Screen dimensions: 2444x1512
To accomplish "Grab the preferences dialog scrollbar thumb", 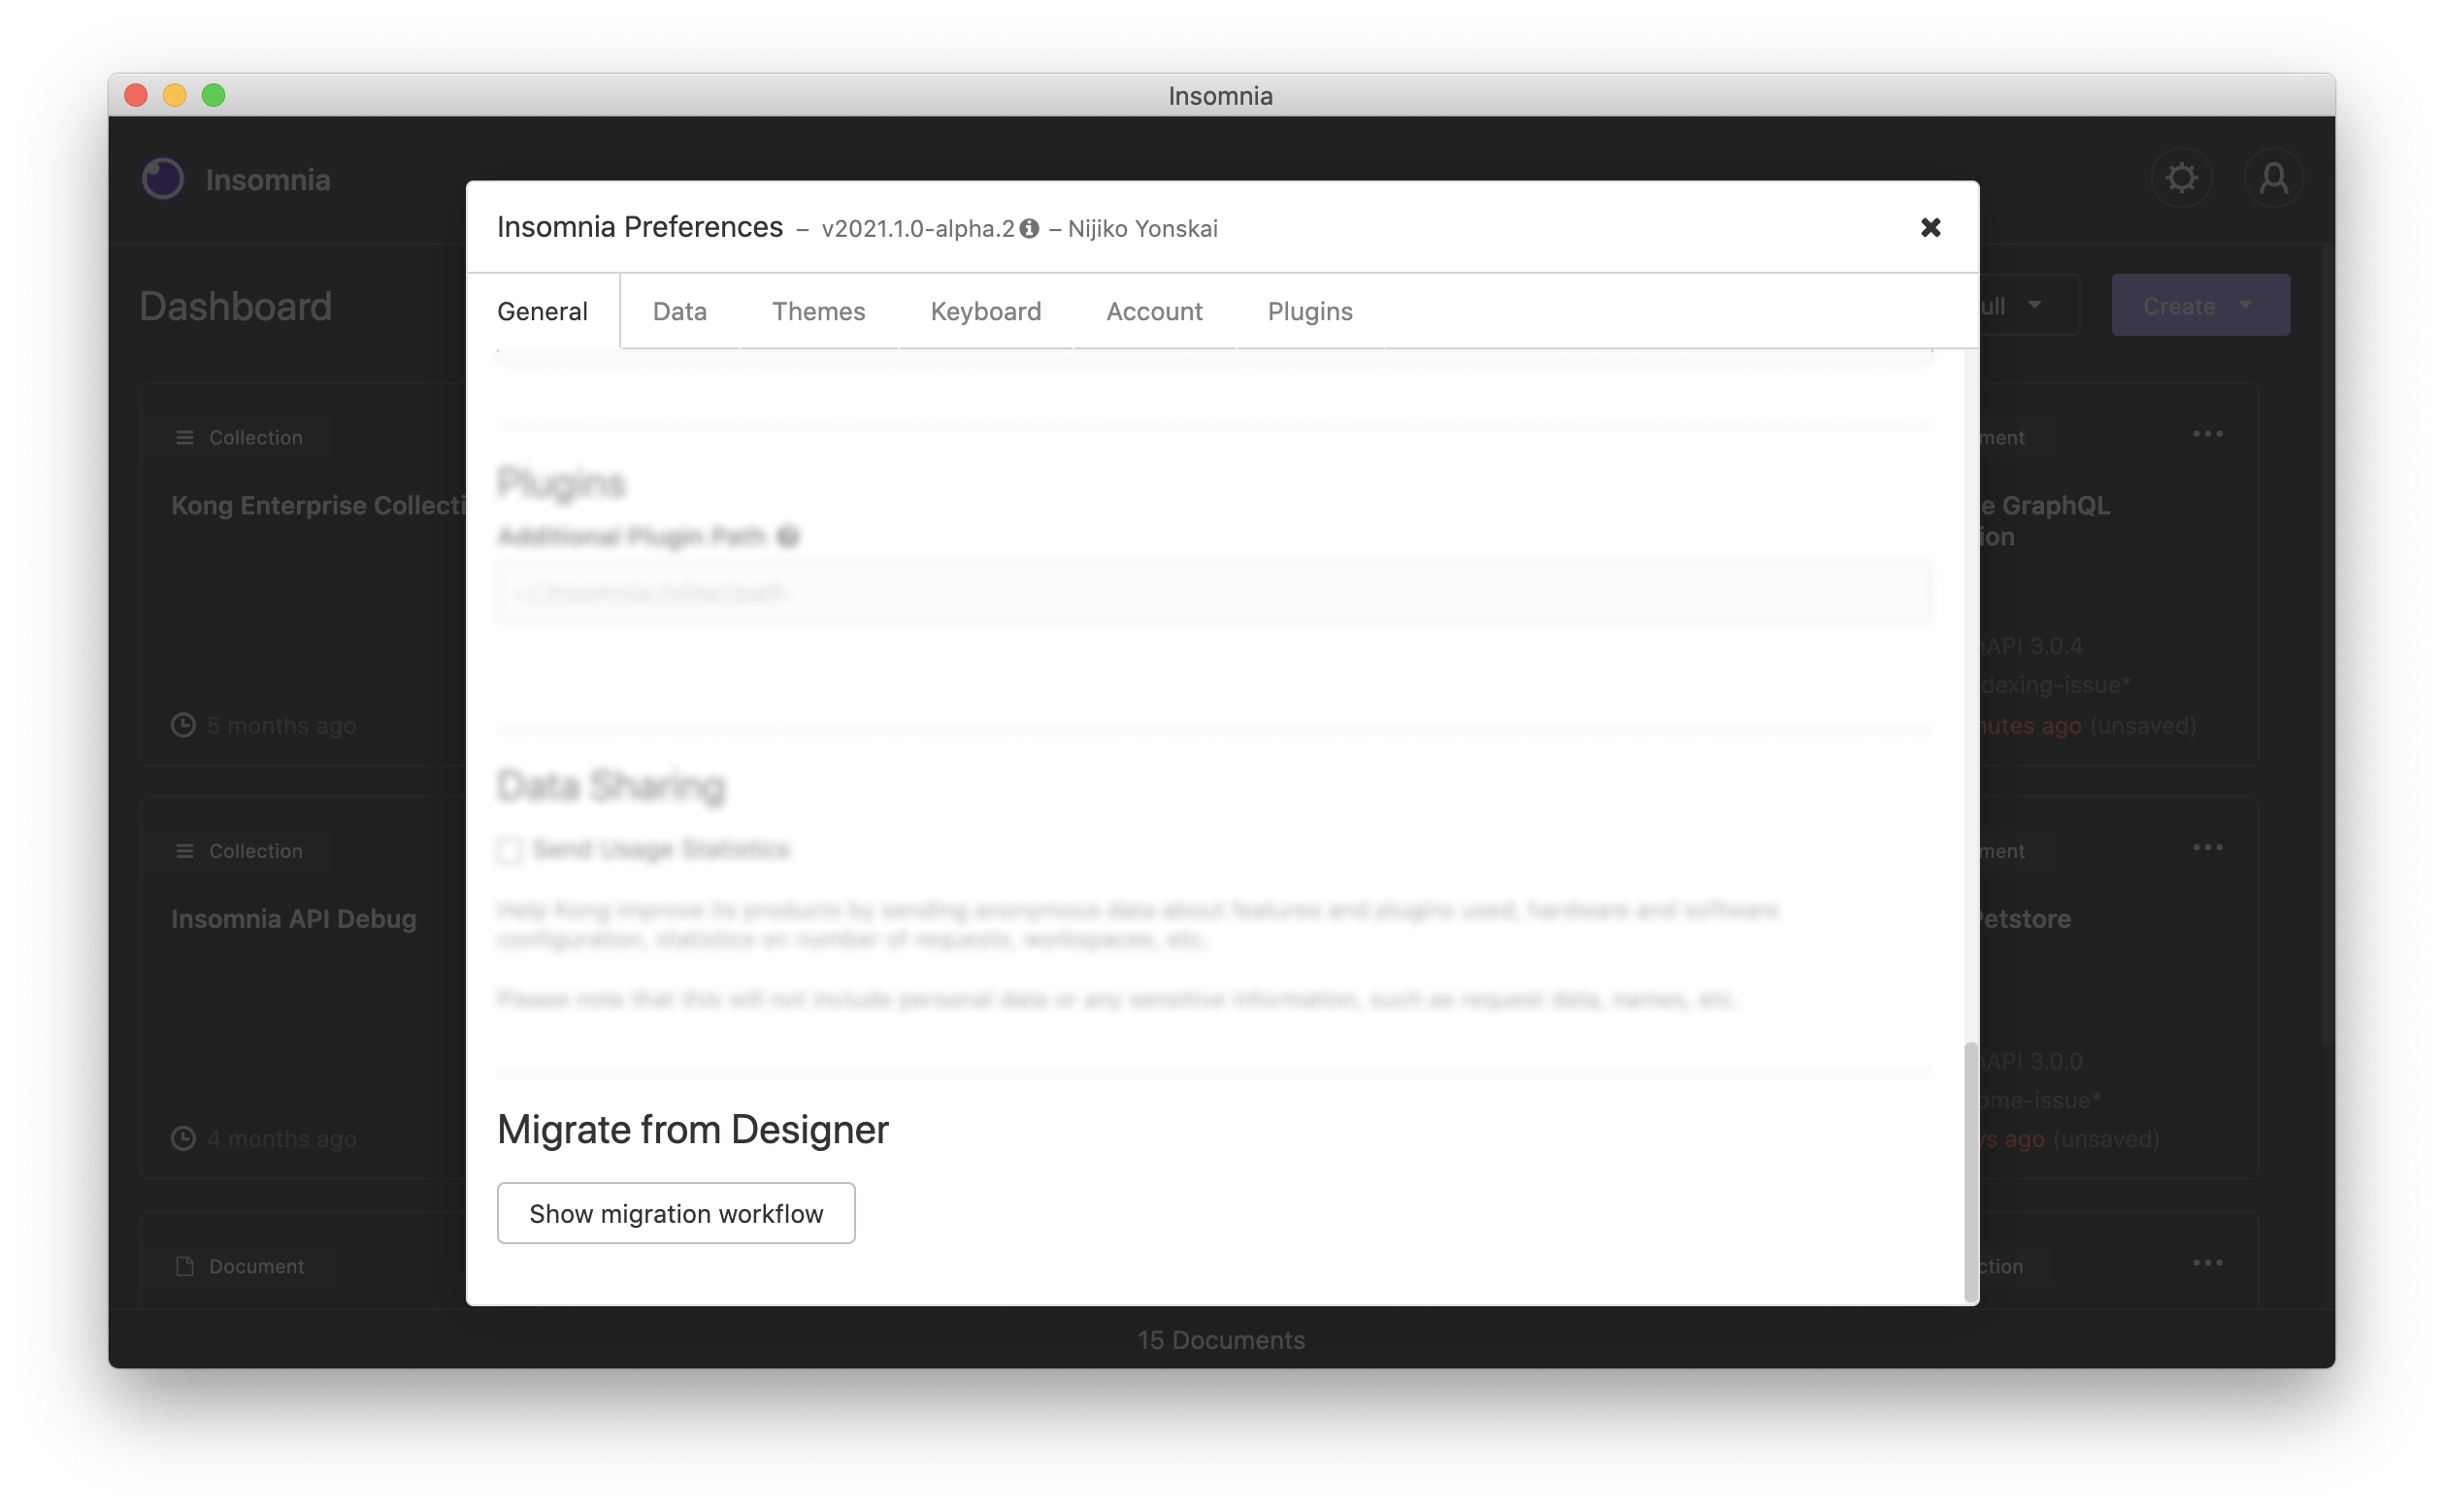I will coord(1971,1170).
